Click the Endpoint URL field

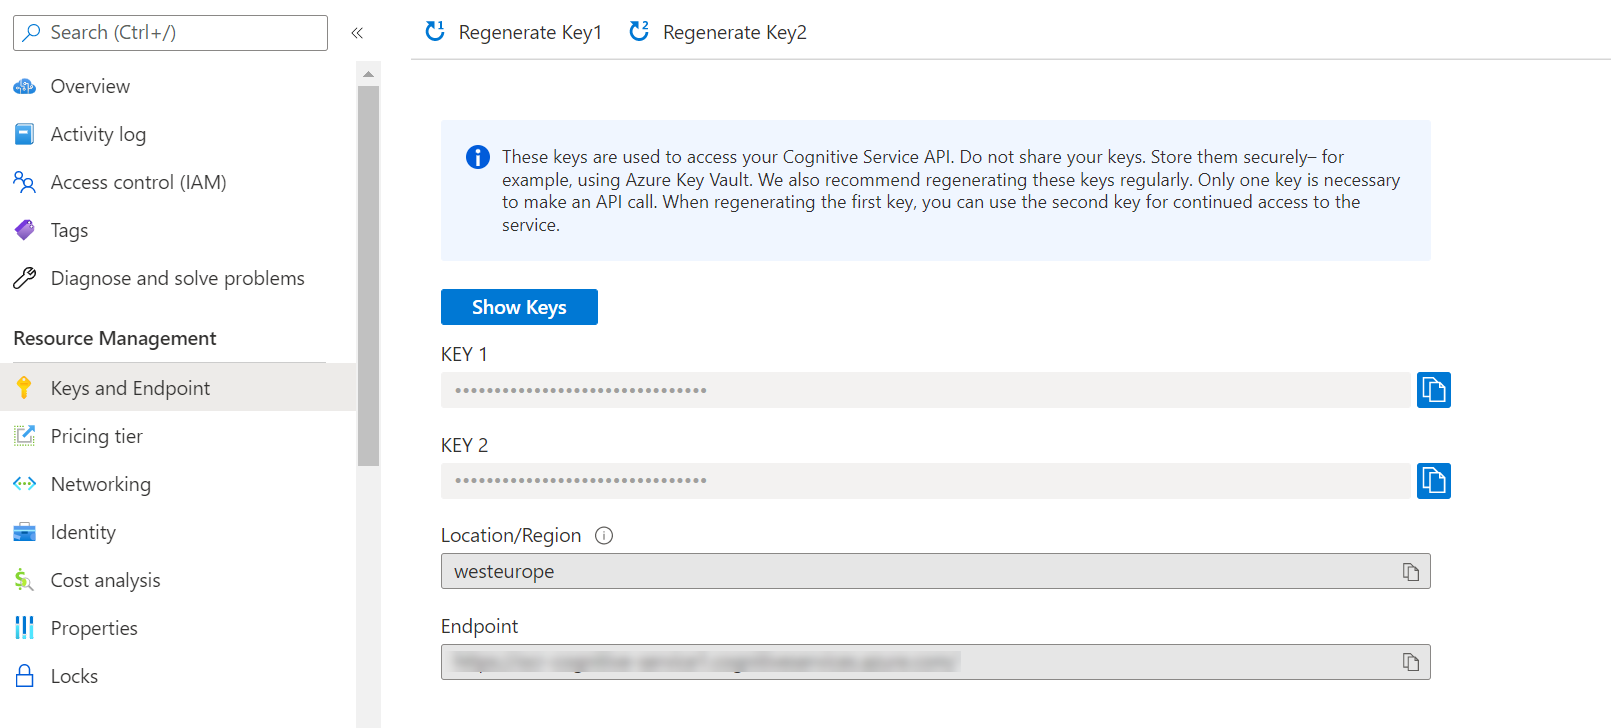pyautogui.click(x=936, y=662)
